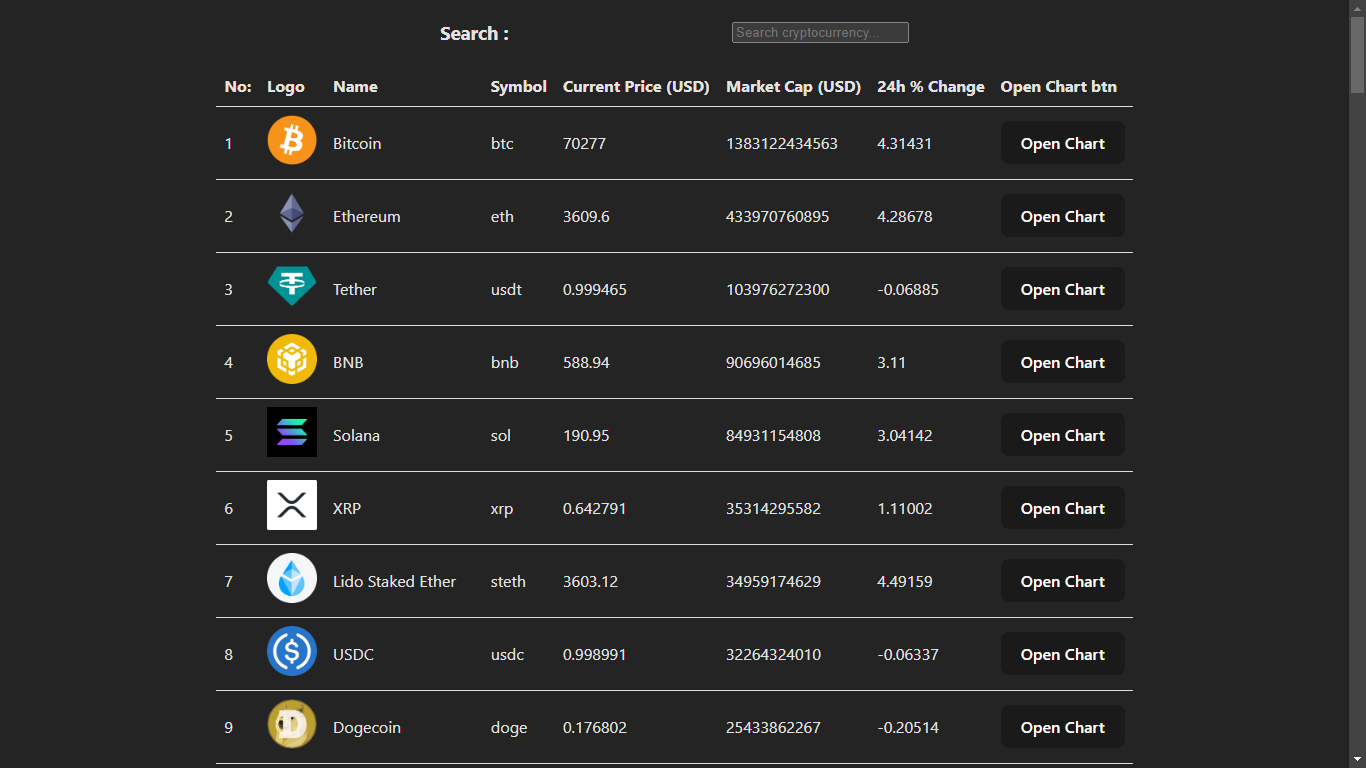Screen dimensions: 1366x768
Task: Click 24h change value 4.31431
Action: tap(904, 144)
